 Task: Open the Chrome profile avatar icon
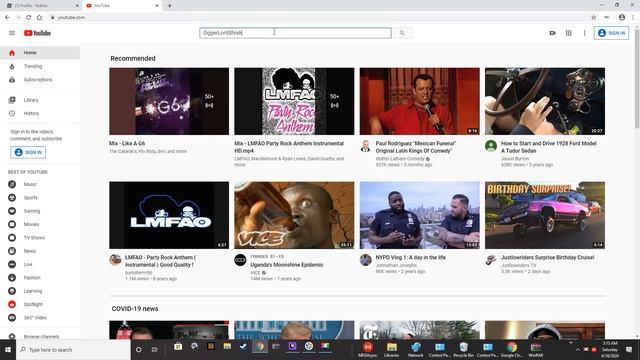[x=622, y=18]
